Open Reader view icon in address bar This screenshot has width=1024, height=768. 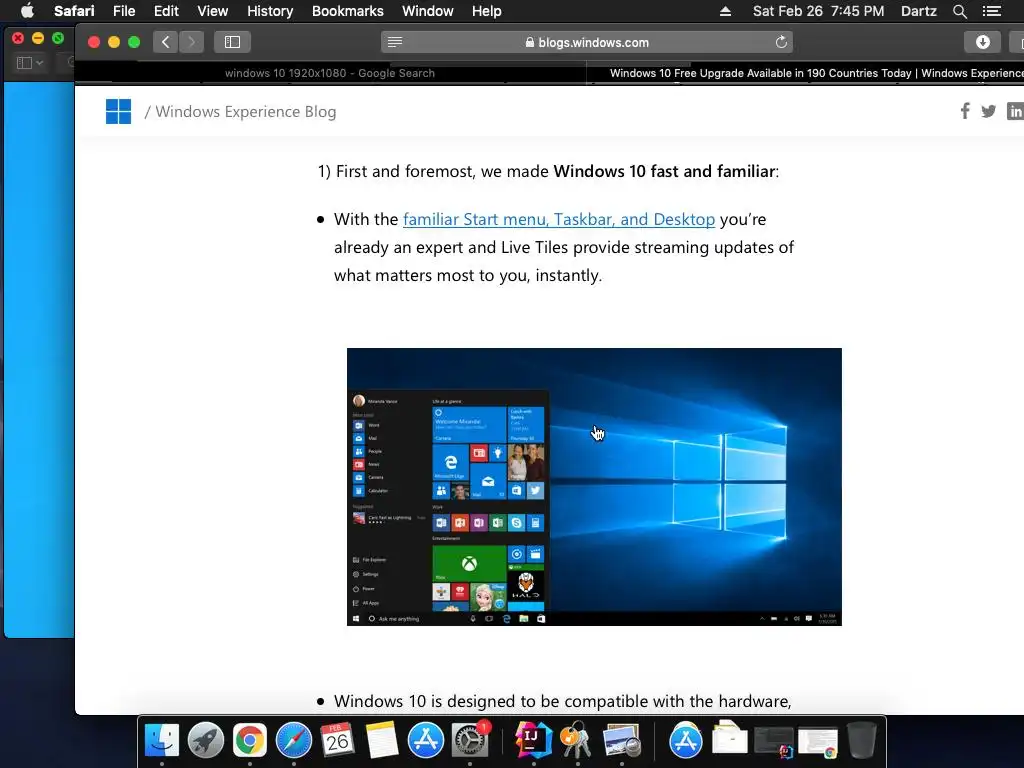(394, 42)
